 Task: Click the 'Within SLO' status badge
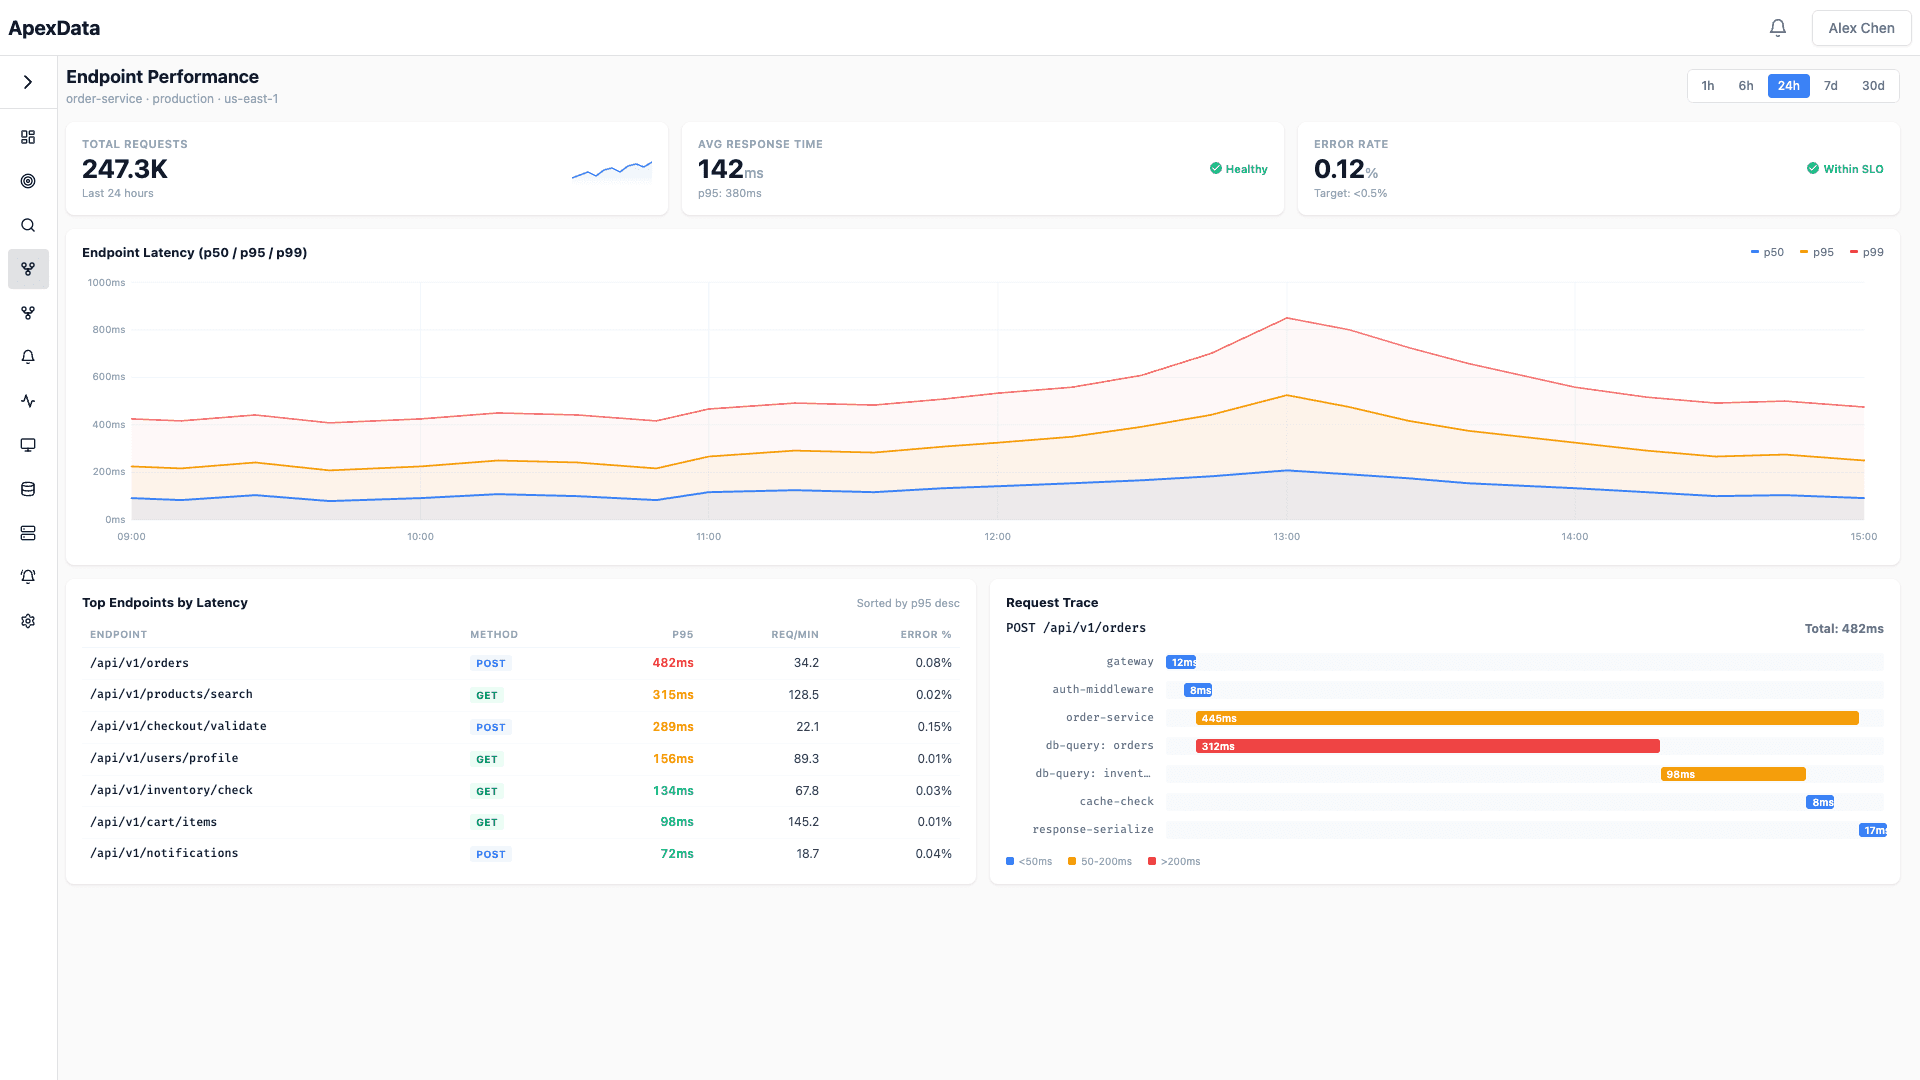pos(1845,169)
